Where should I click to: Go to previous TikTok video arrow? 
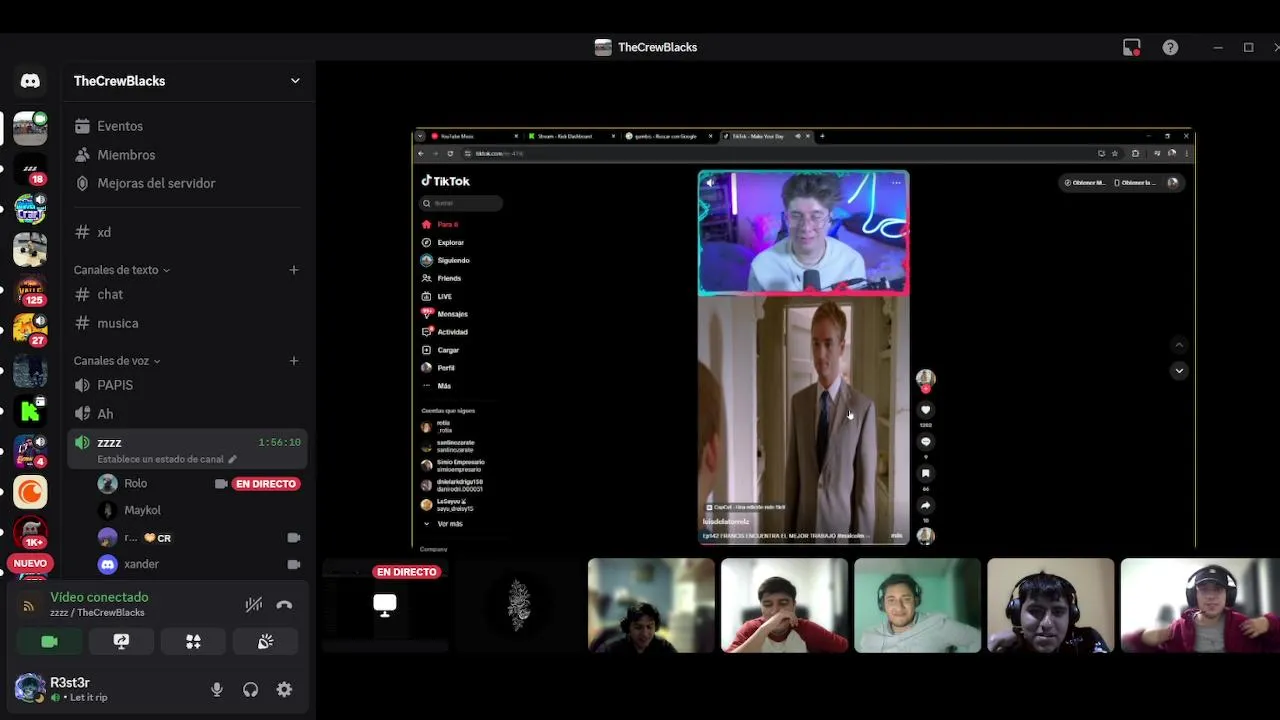[x=1179, y=345]
